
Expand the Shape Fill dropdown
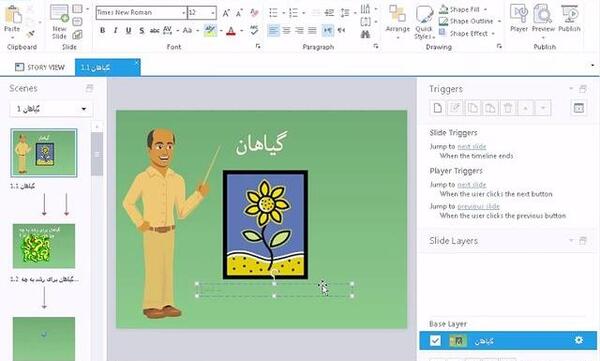pyautogui.click(x=486, y=9)
